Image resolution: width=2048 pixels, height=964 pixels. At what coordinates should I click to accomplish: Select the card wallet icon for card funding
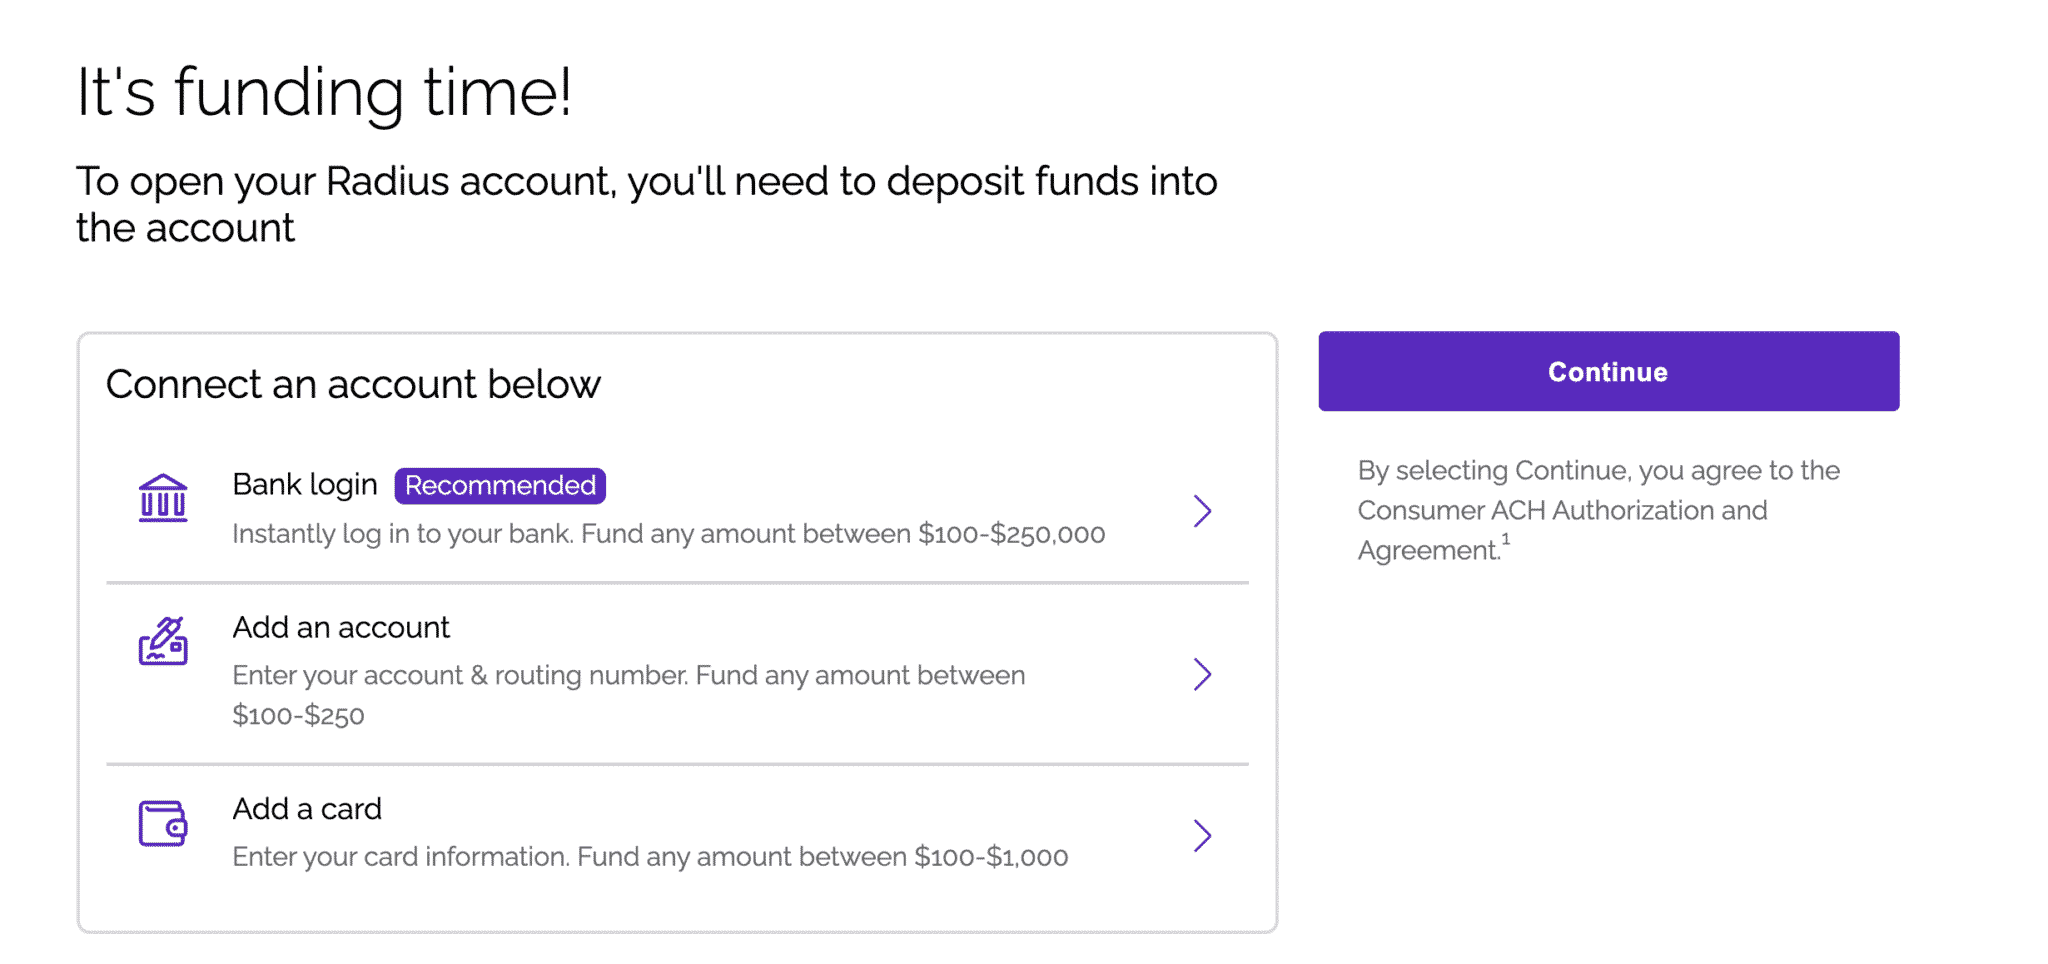pos(163,824)
